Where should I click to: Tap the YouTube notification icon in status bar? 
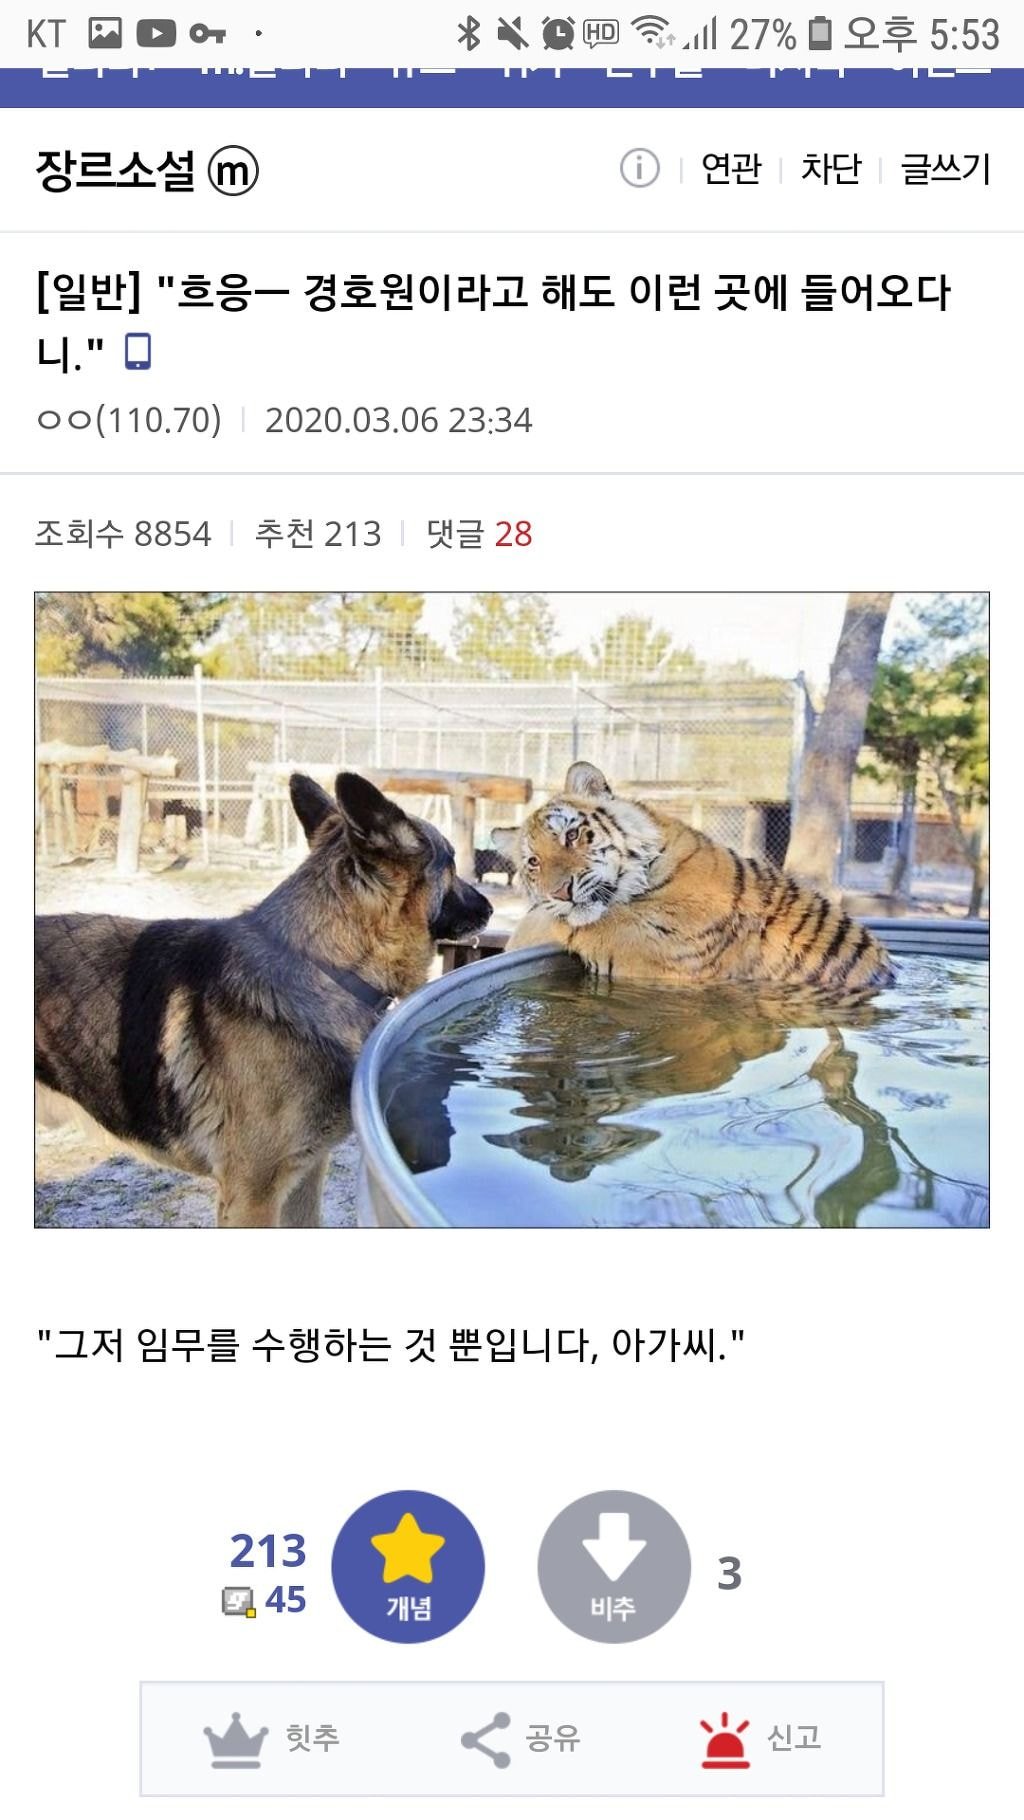[156, 34]
